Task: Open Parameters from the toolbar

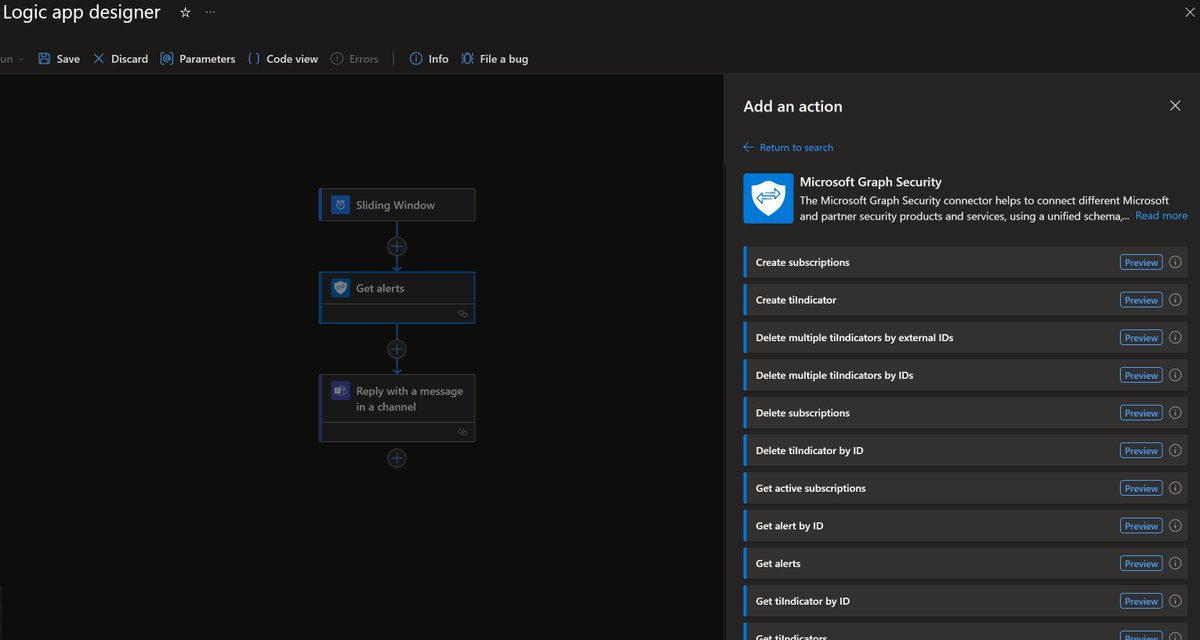Action: click(x=198, y=59)
